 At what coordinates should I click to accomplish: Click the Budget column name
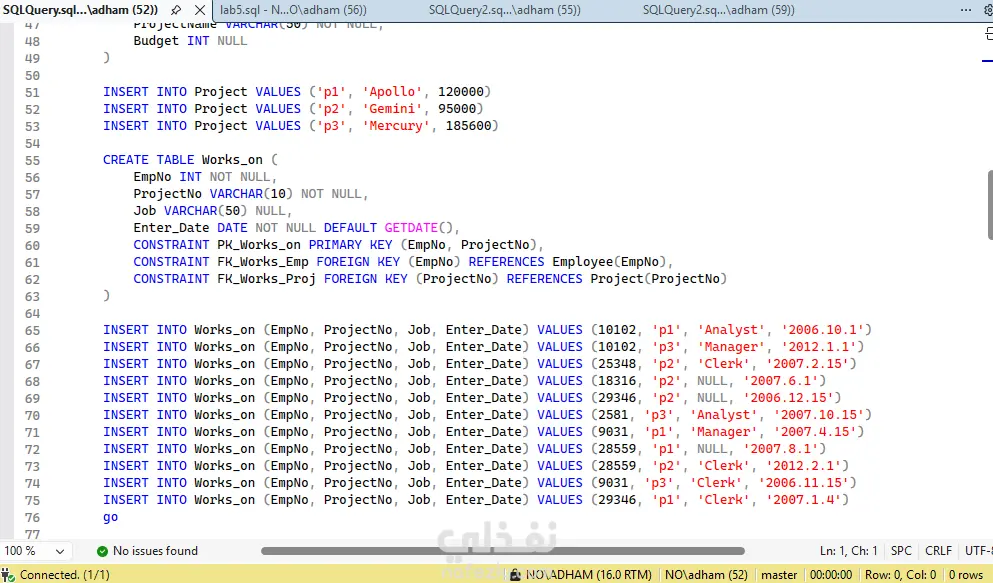pyautogui.click(x=156, y=41)
